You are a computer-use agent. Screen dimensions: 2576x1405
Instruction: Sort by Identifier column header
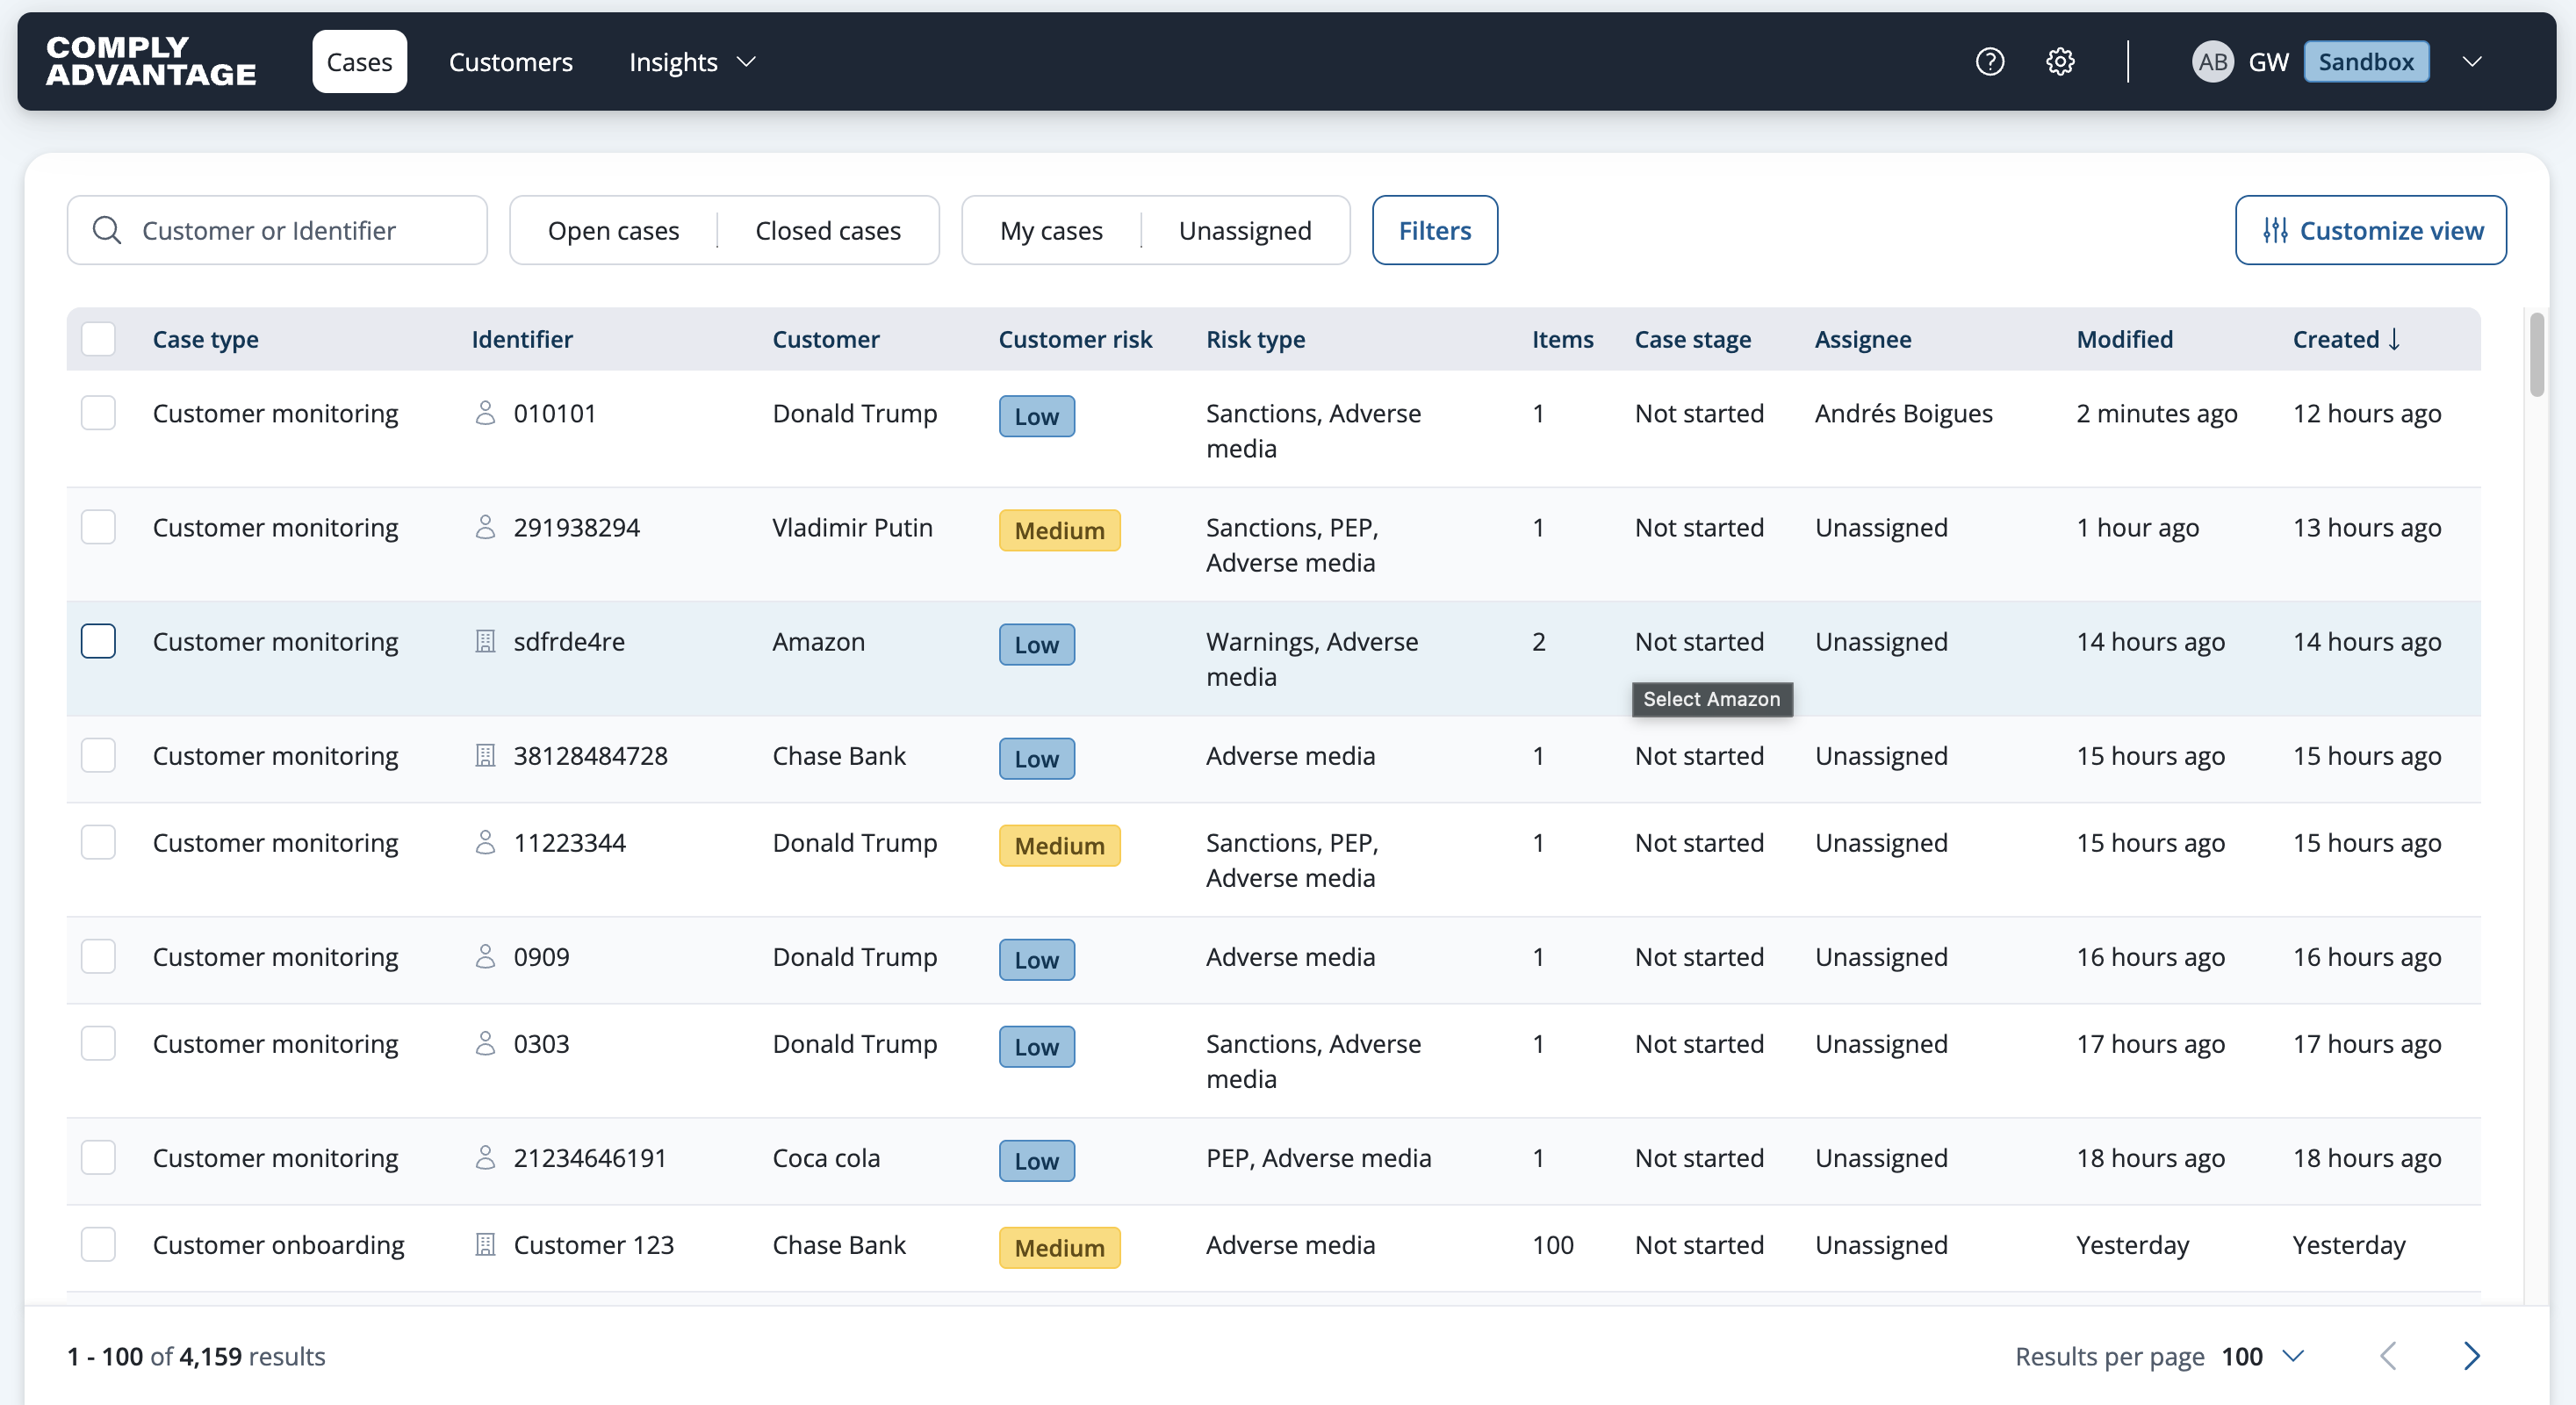pos(522,339)
